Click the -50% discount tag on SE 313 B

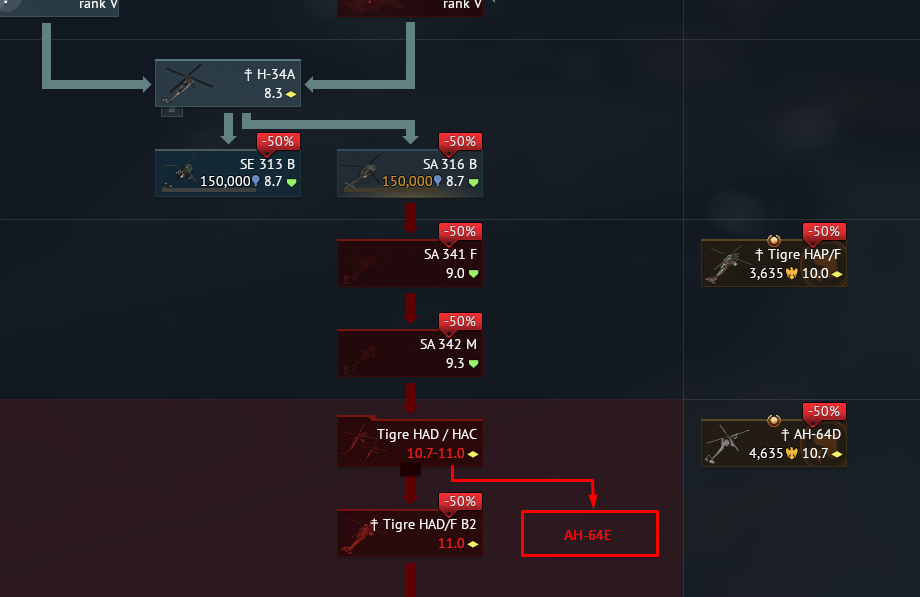(278, 142)
